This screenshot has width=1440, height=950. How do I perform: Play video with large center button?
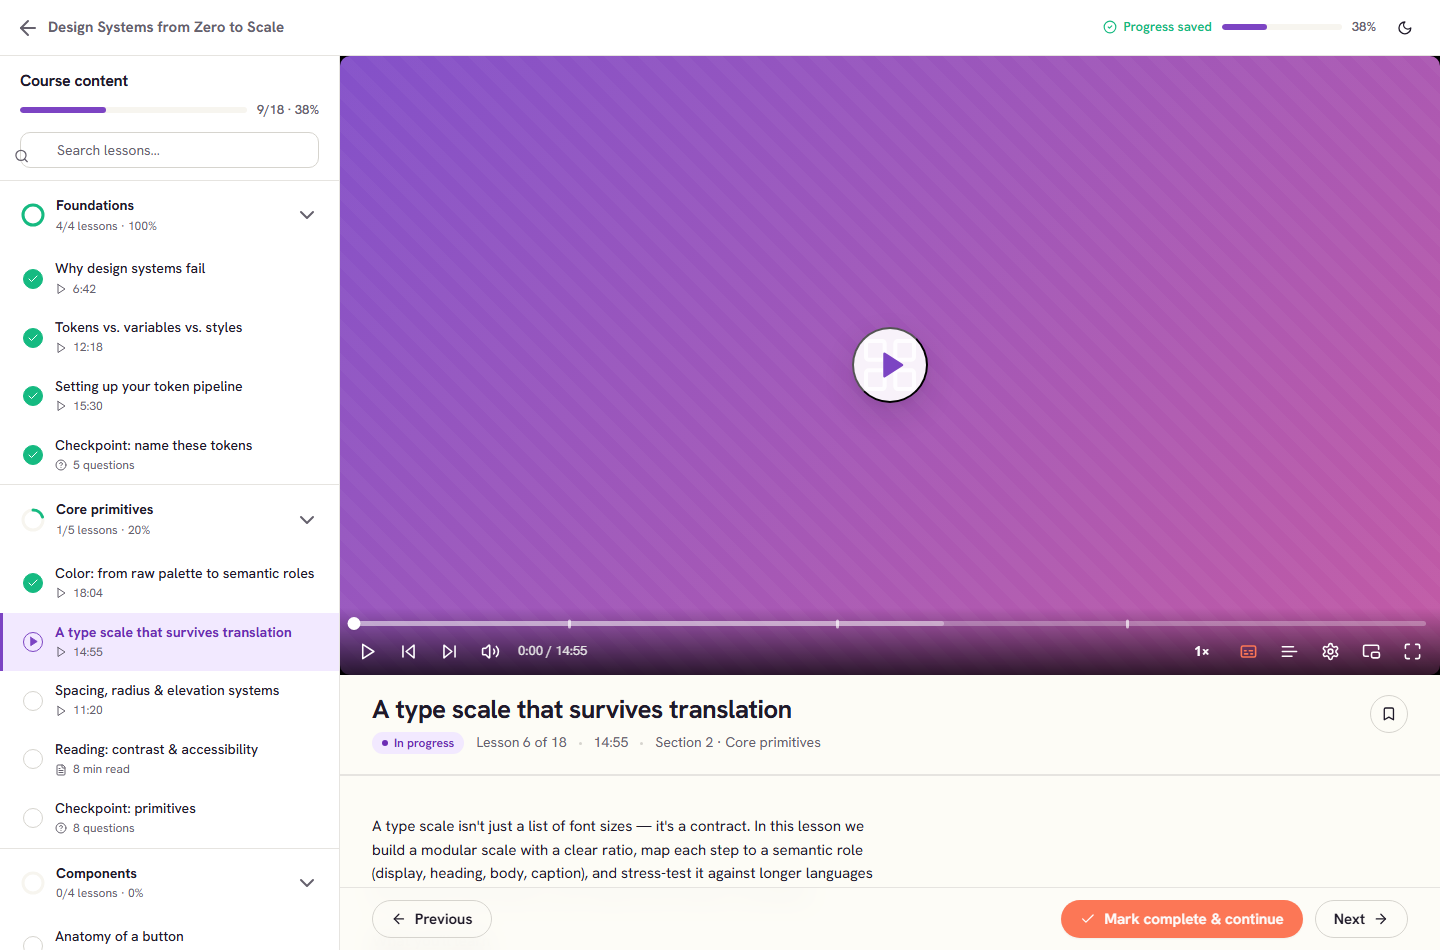890,365
